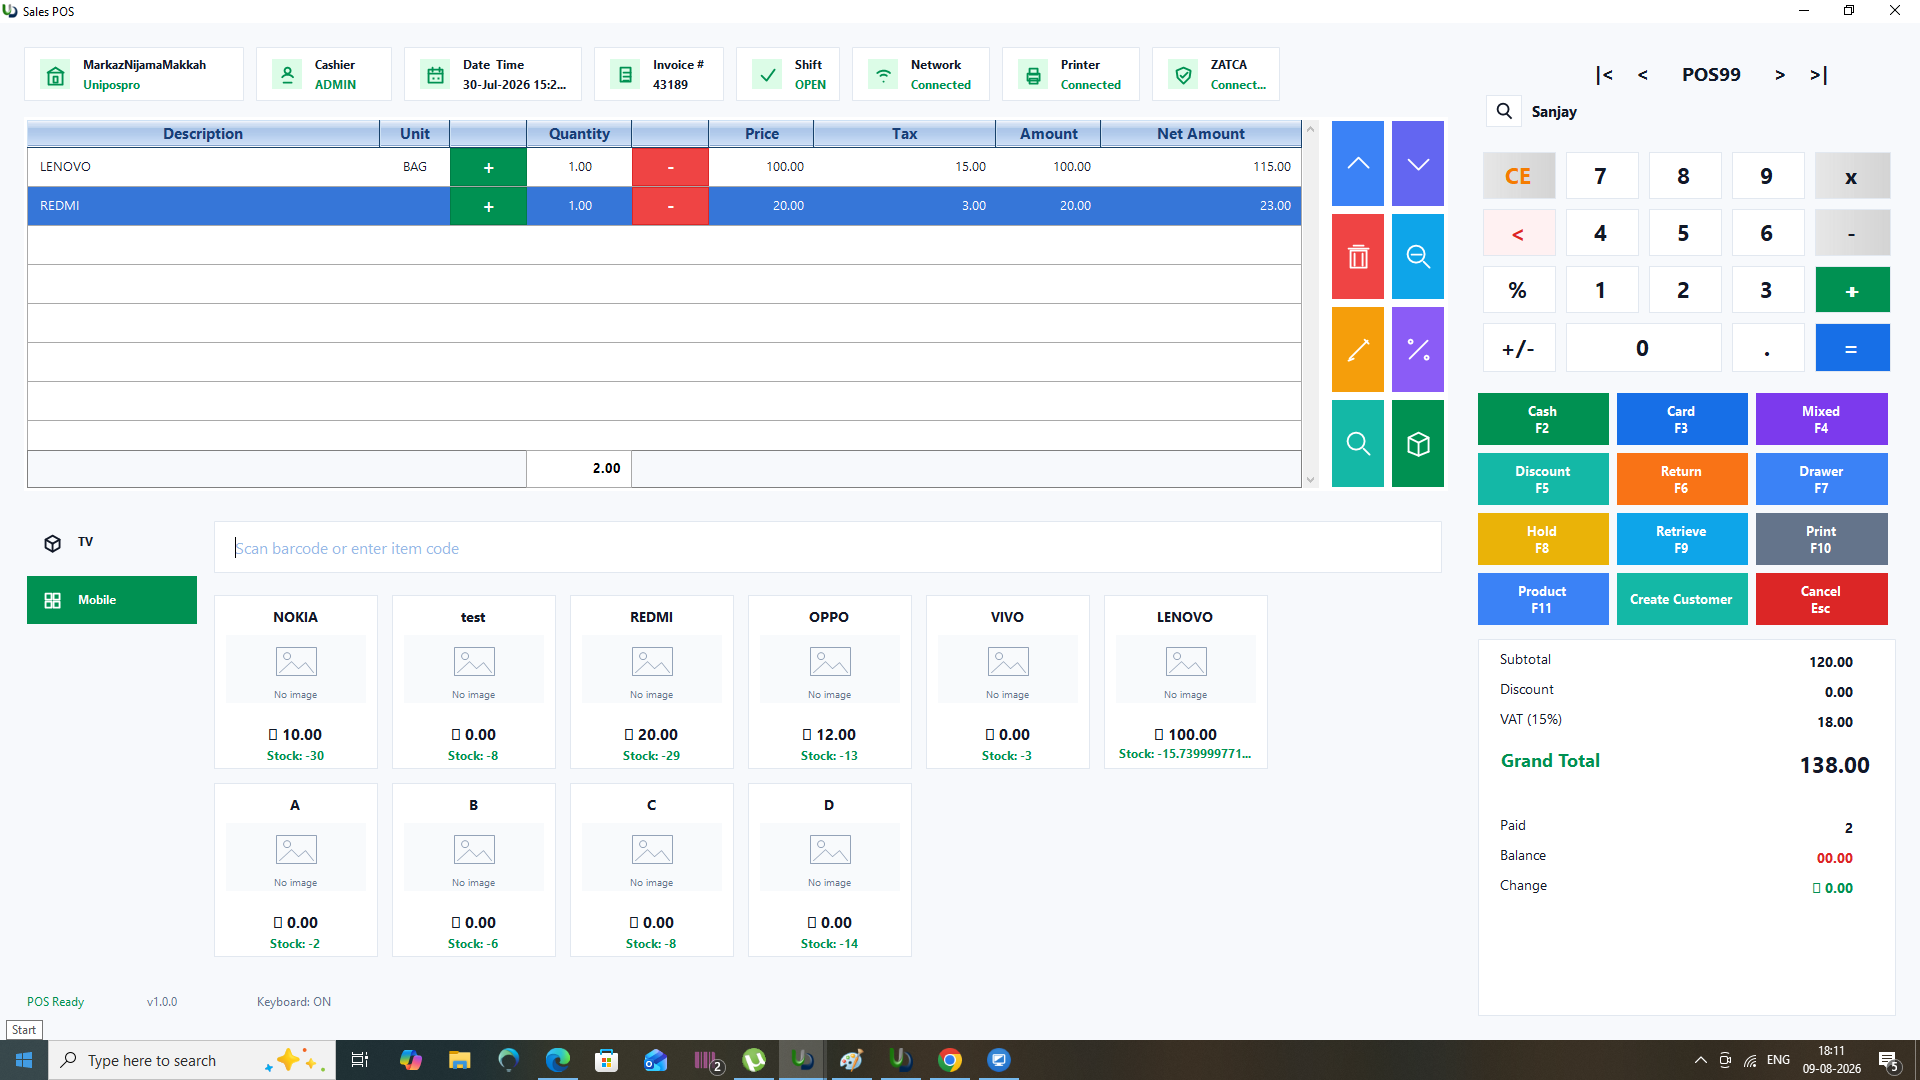Click the equals keypad key
Viewport: 1920px width, 1080px height.
(1852, 348)
